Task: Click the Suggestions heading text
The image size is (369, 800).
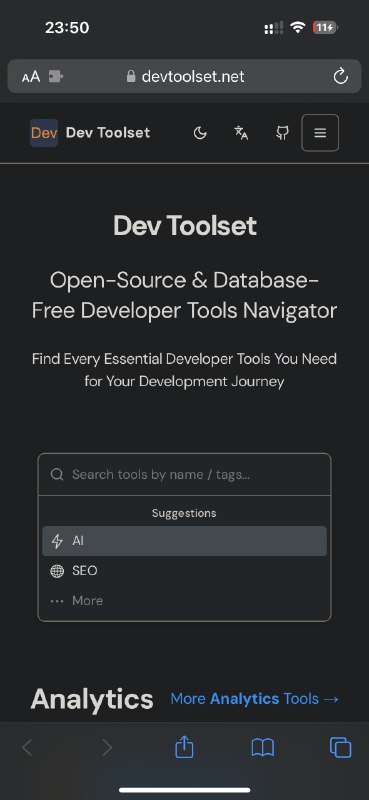Action: [x=184, y=513]
